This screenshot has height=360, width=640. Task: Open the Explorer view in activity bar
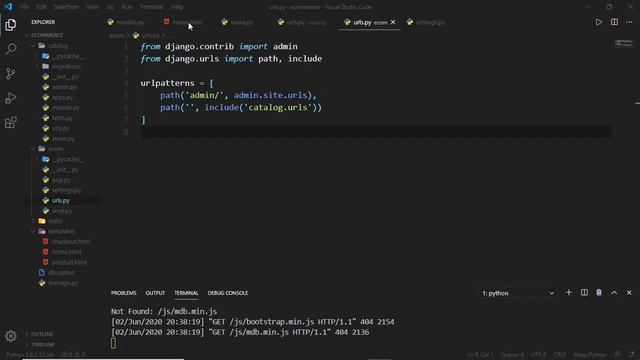[x=11, y=25]
